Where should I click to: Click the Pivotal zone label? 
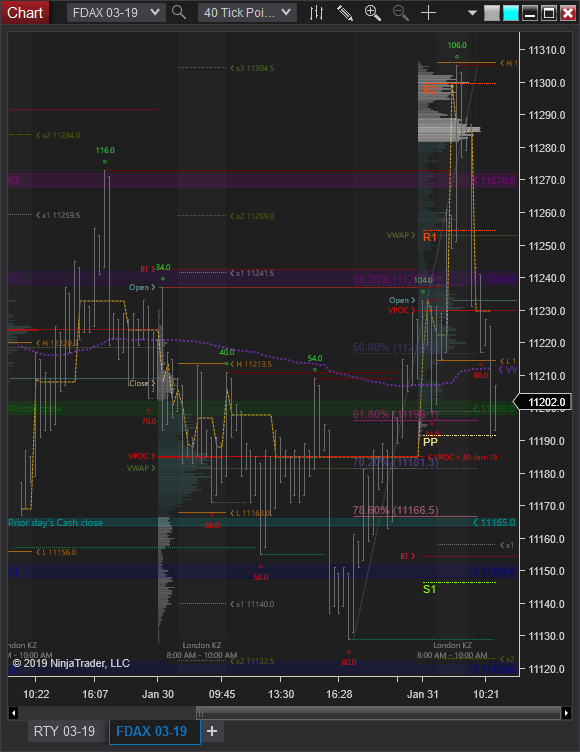pos(35,409)
